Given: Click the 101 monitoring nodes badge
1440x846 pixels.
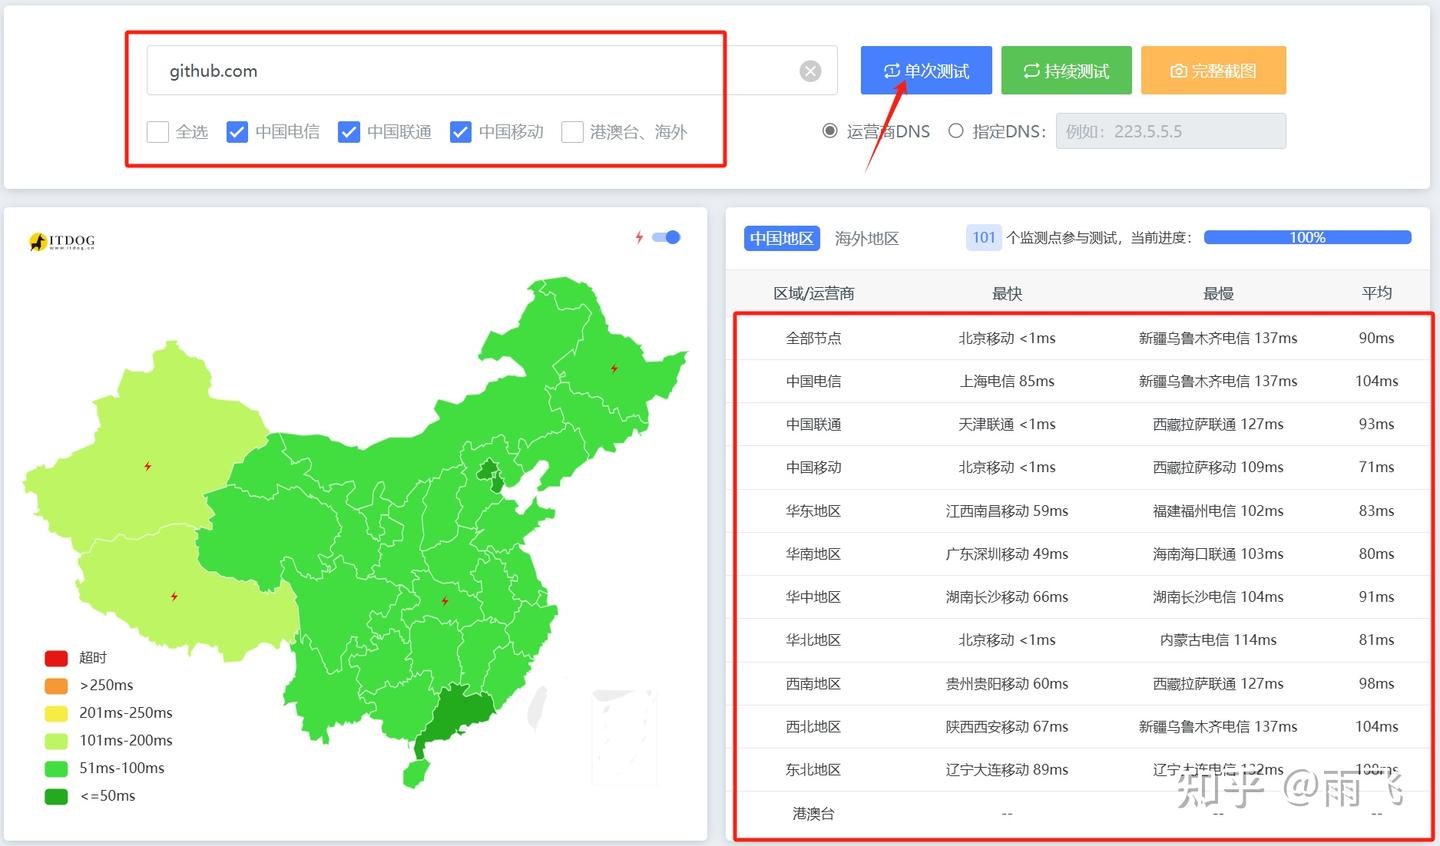Looking at the screenshot, I should click(983, 237).
